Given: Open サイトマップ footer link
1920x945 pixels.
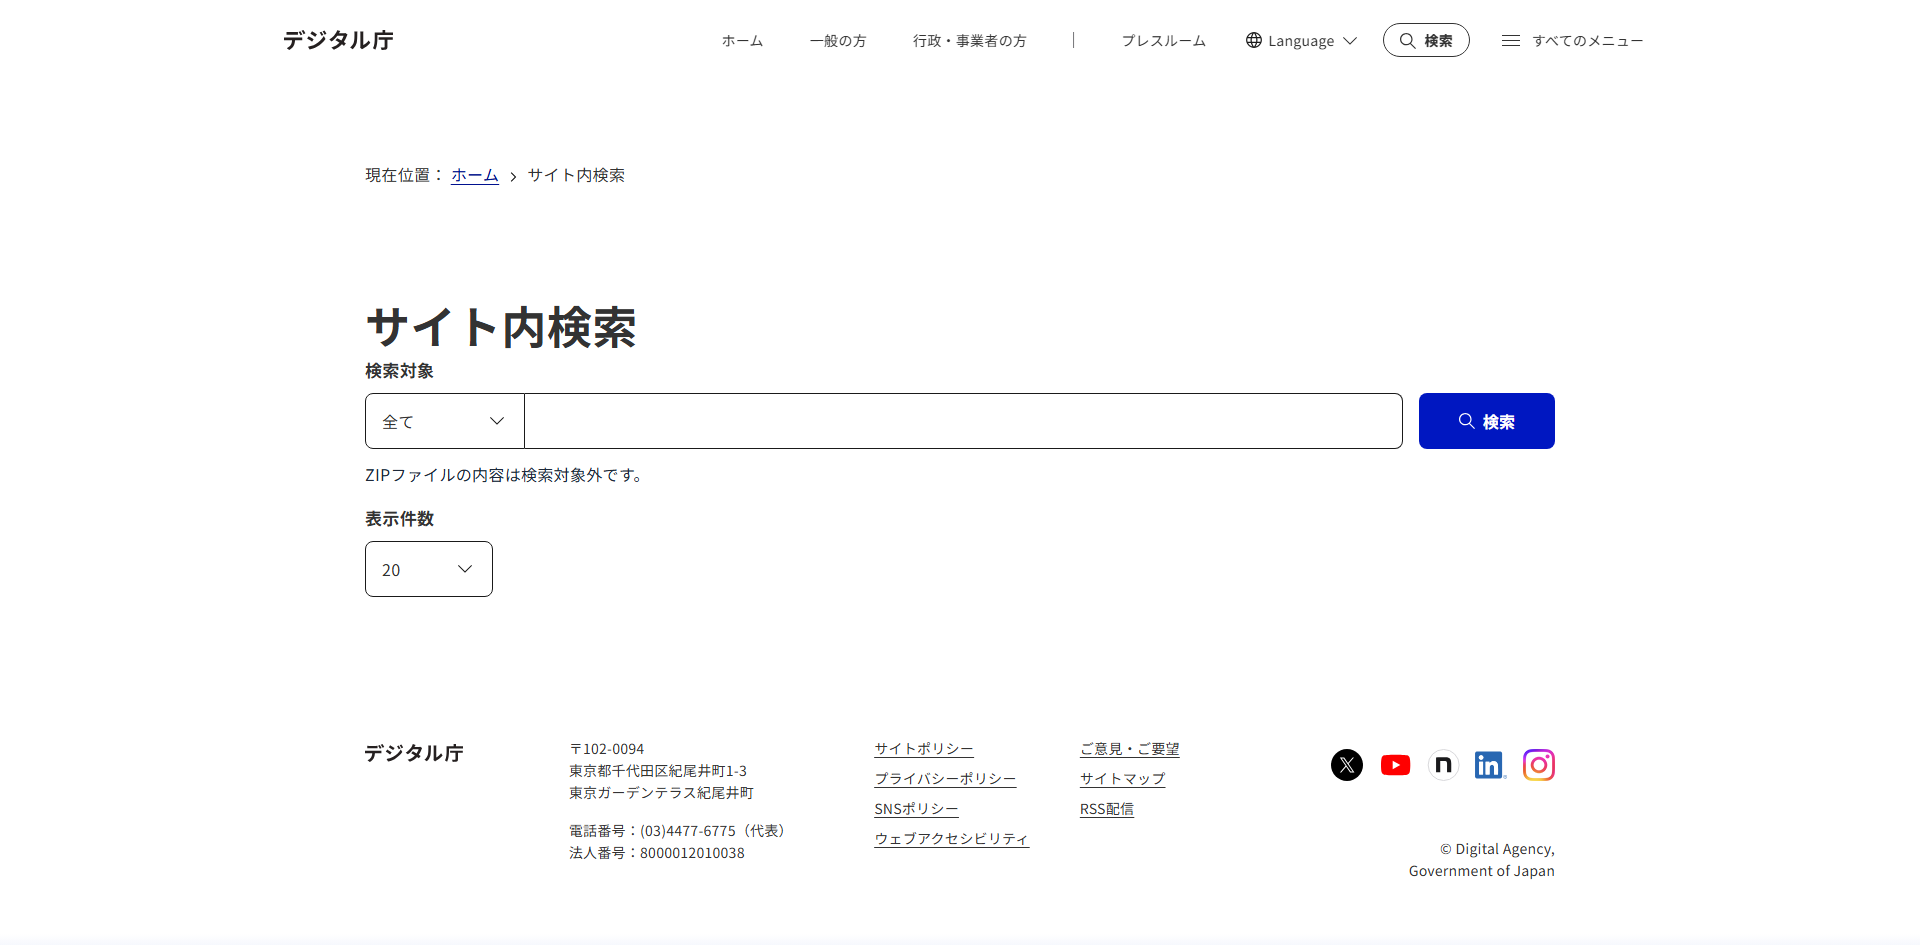Looking at the screenshot, I should 1123,779.
